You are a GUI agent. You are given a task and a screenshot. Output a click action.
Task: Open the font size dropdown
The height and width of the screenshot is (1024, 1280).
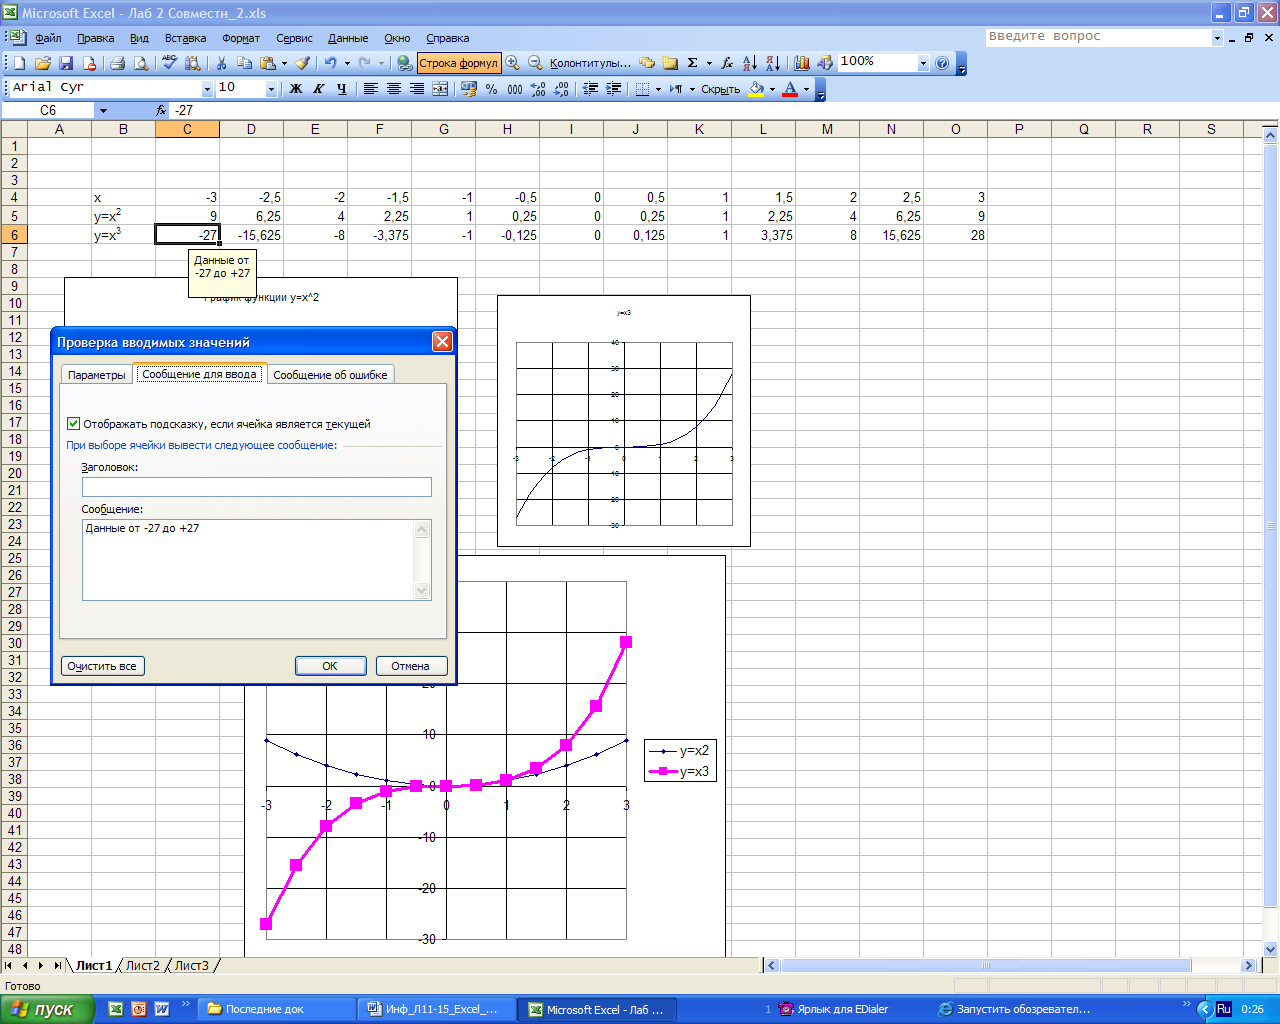[x=271, y=89]
